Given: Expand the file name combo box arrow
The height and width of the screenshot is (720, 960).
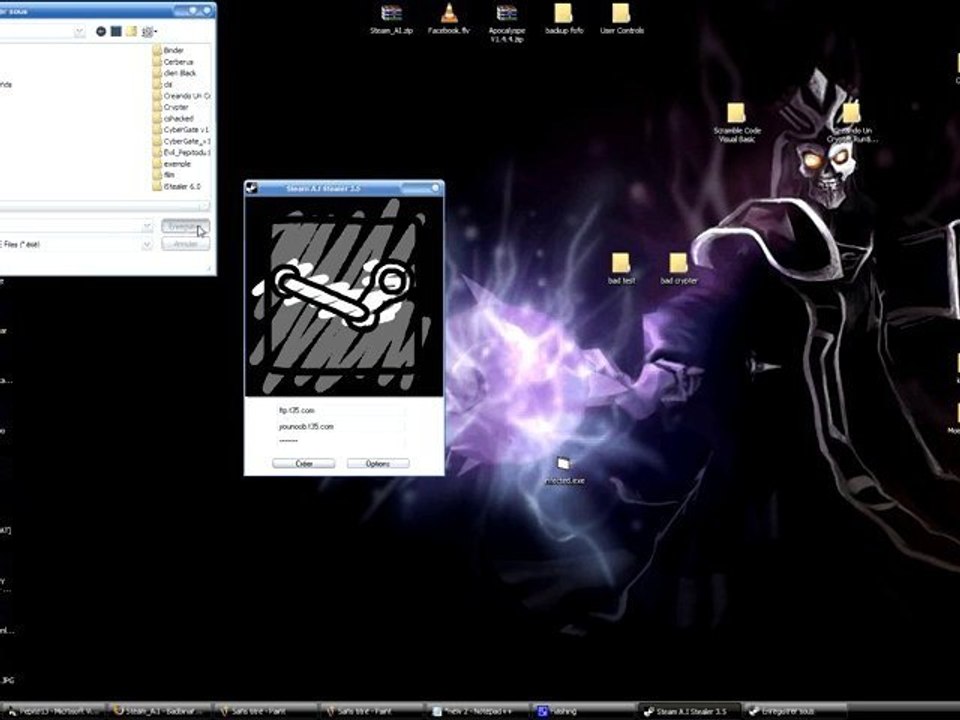Looking at the screenshot, I should (147, 227).
